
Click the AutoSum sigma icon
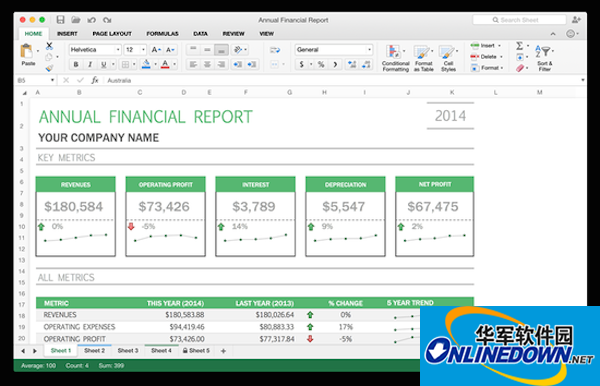point(519,46)
